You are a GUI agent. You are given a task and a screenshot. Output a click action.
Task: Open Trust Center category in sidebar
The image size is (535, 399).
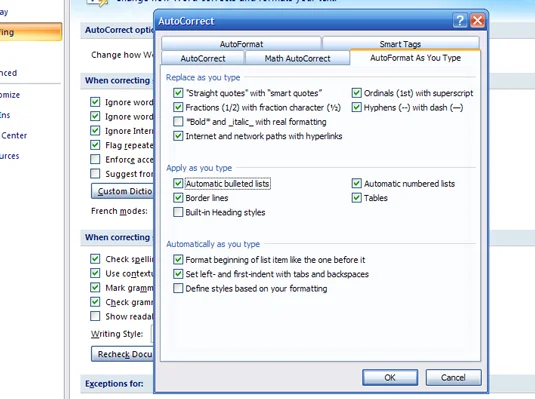pyautogui.click(x=14, y=136)
